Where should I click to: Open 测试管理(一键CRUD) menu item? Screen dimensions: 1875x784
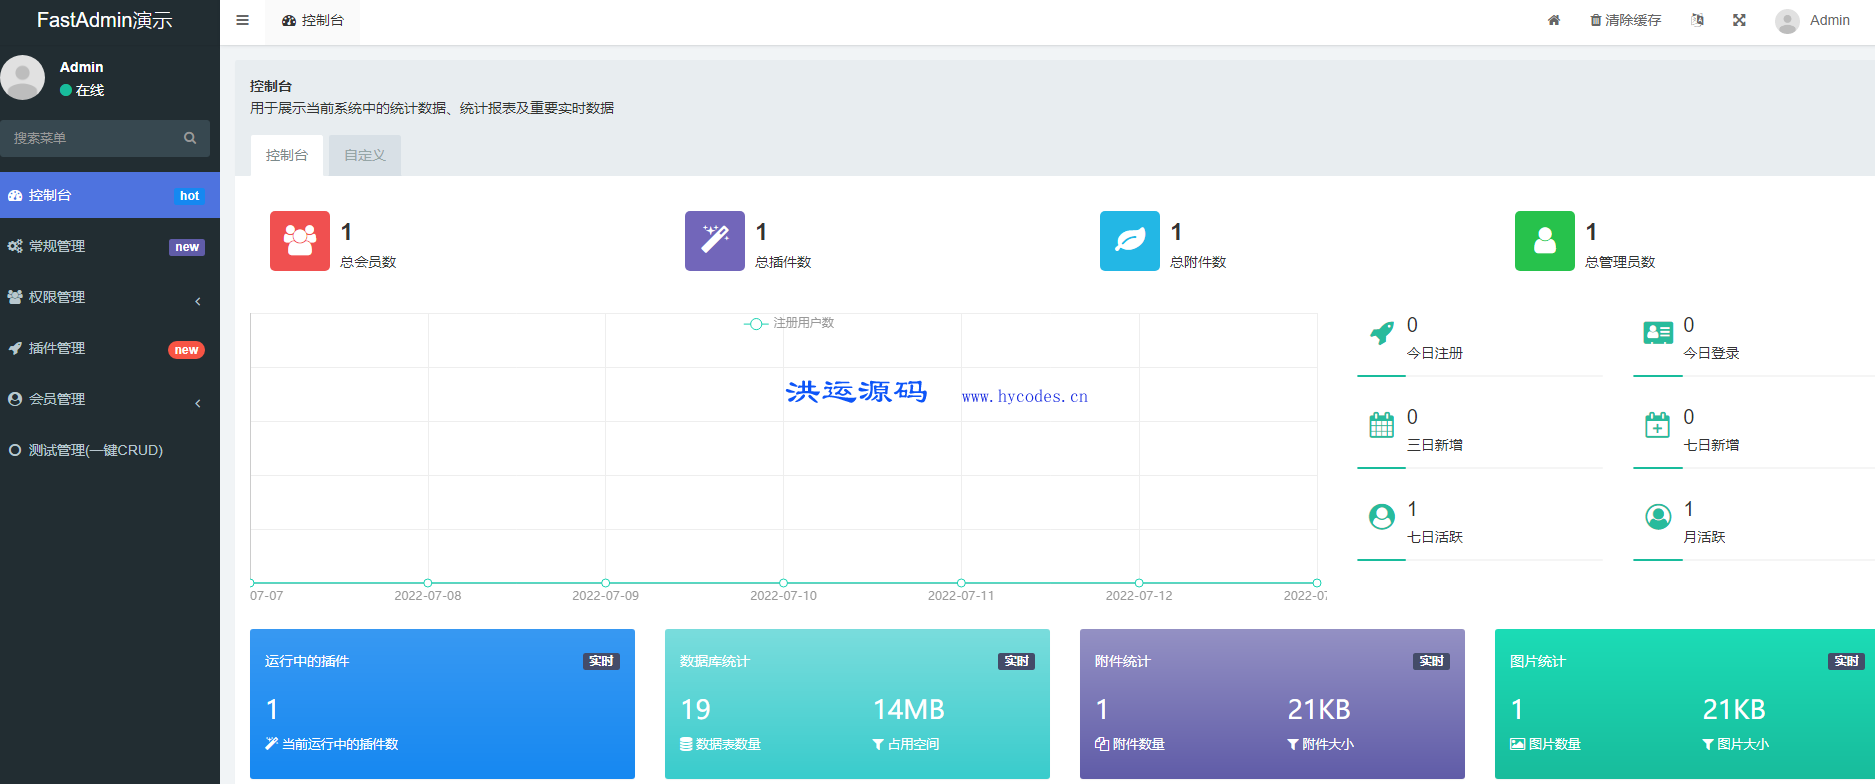click(x=110, y=450)
